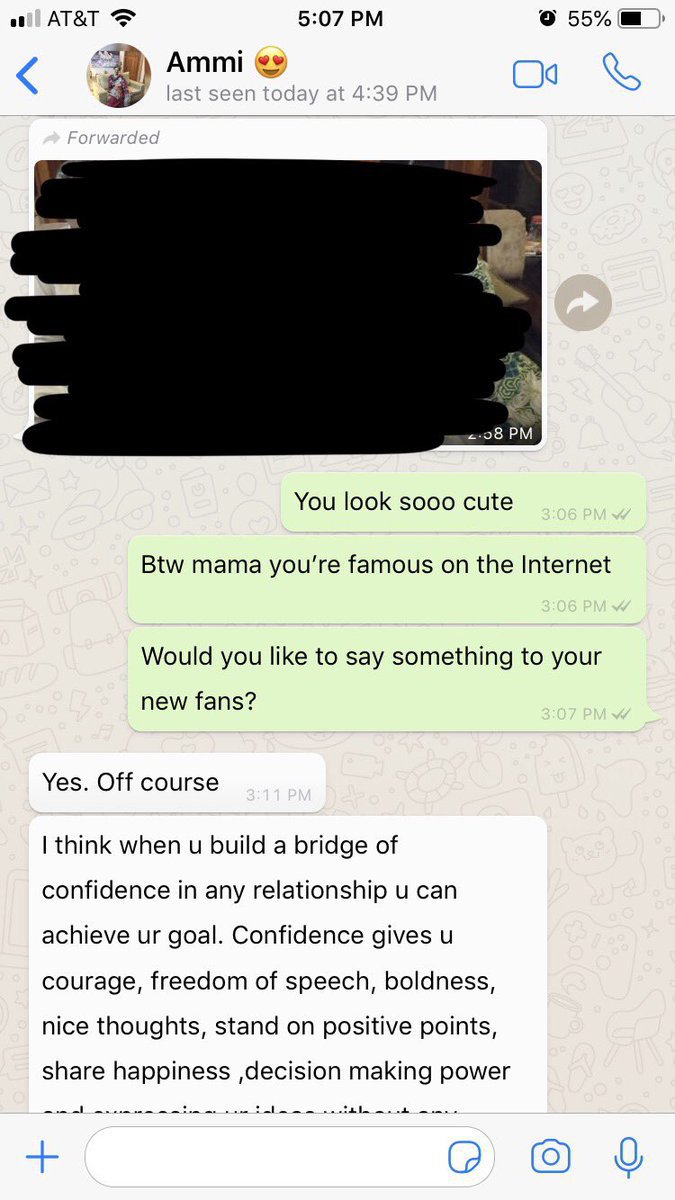Start a voice call with Ammi
The image size is (675, 1200).
[x=621, y=73]
